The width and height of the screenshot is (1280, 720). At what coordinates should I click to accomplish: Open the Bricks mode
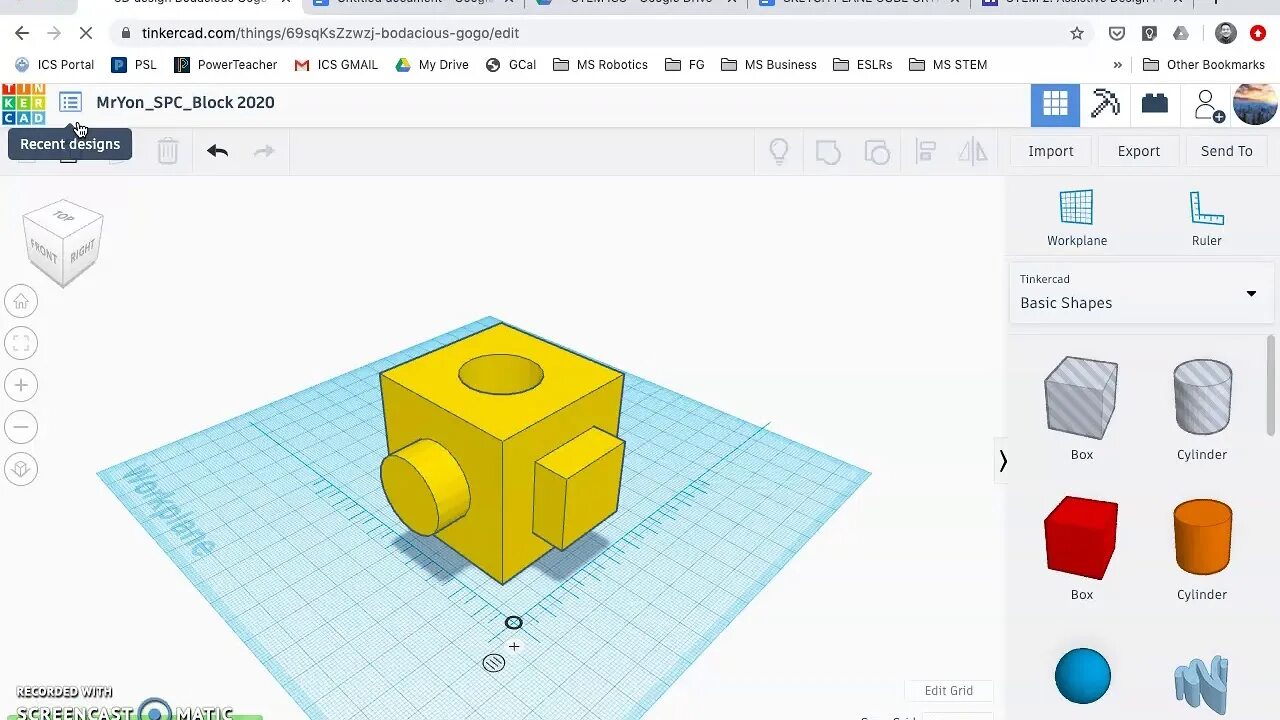pyautogui.click(x=1155, y=103)
